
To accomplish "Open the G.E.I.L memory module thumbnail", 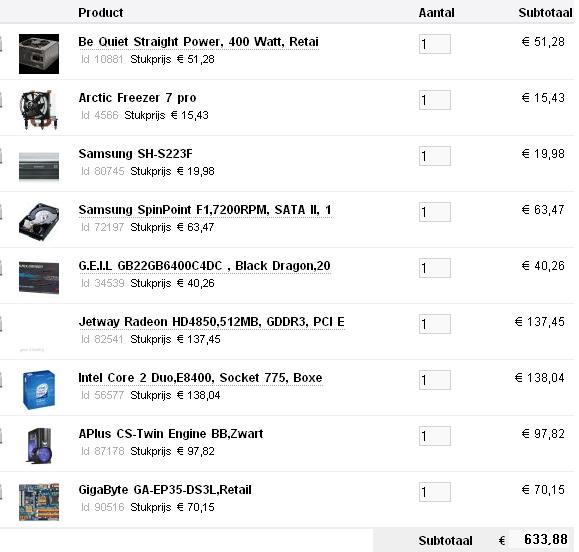I will [39, 278].
